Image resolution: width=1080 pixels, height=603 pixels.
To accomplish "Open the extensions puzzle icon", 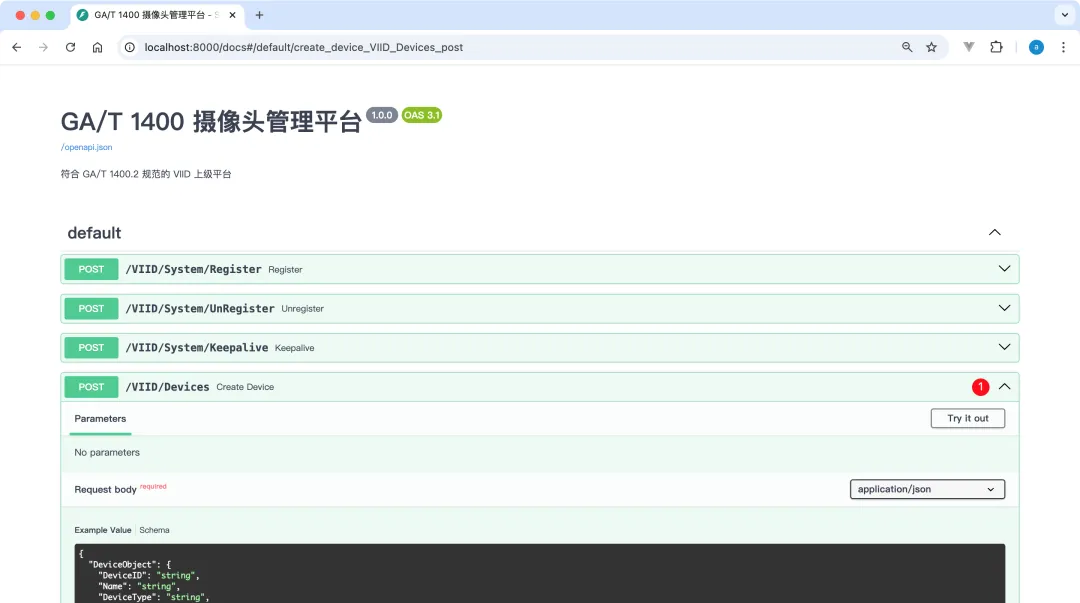I will click(996, 47).
